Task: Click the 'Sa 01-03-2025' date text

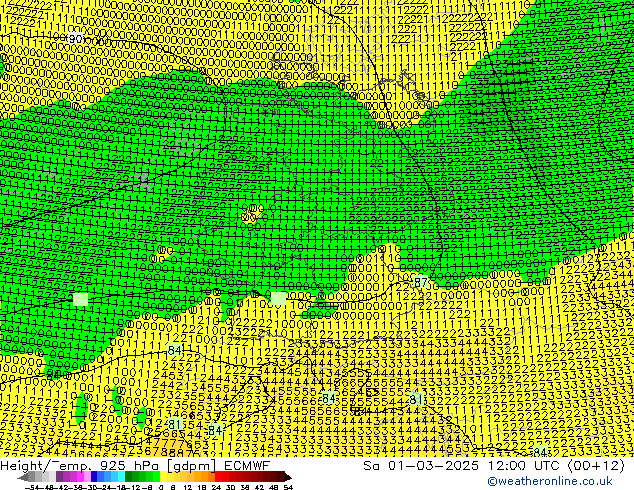Action: (421, 466)
